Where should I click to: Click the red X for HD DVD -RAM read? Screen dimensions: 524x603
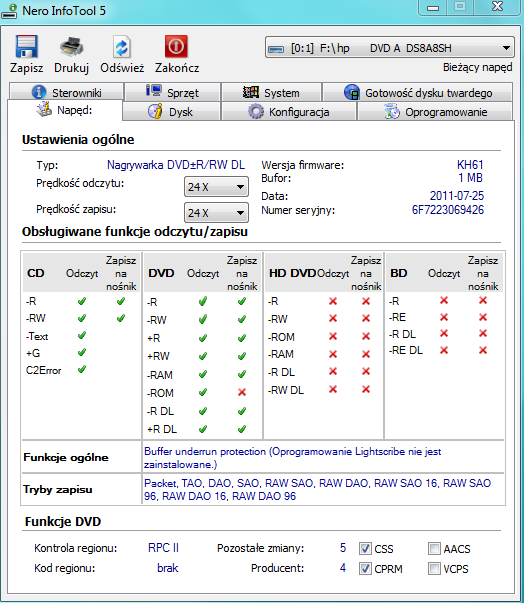pos(333,354)
